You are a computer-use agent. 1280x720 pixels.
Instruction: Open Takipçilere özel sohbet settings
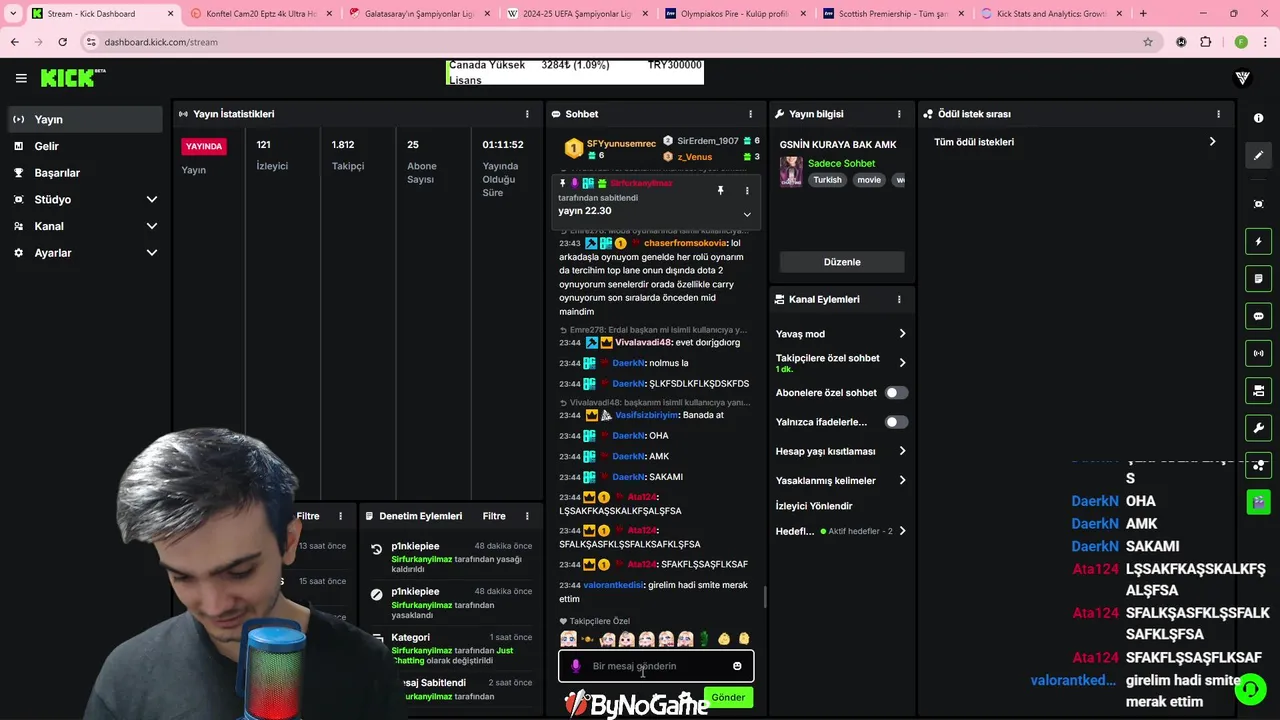coord(902,363)
